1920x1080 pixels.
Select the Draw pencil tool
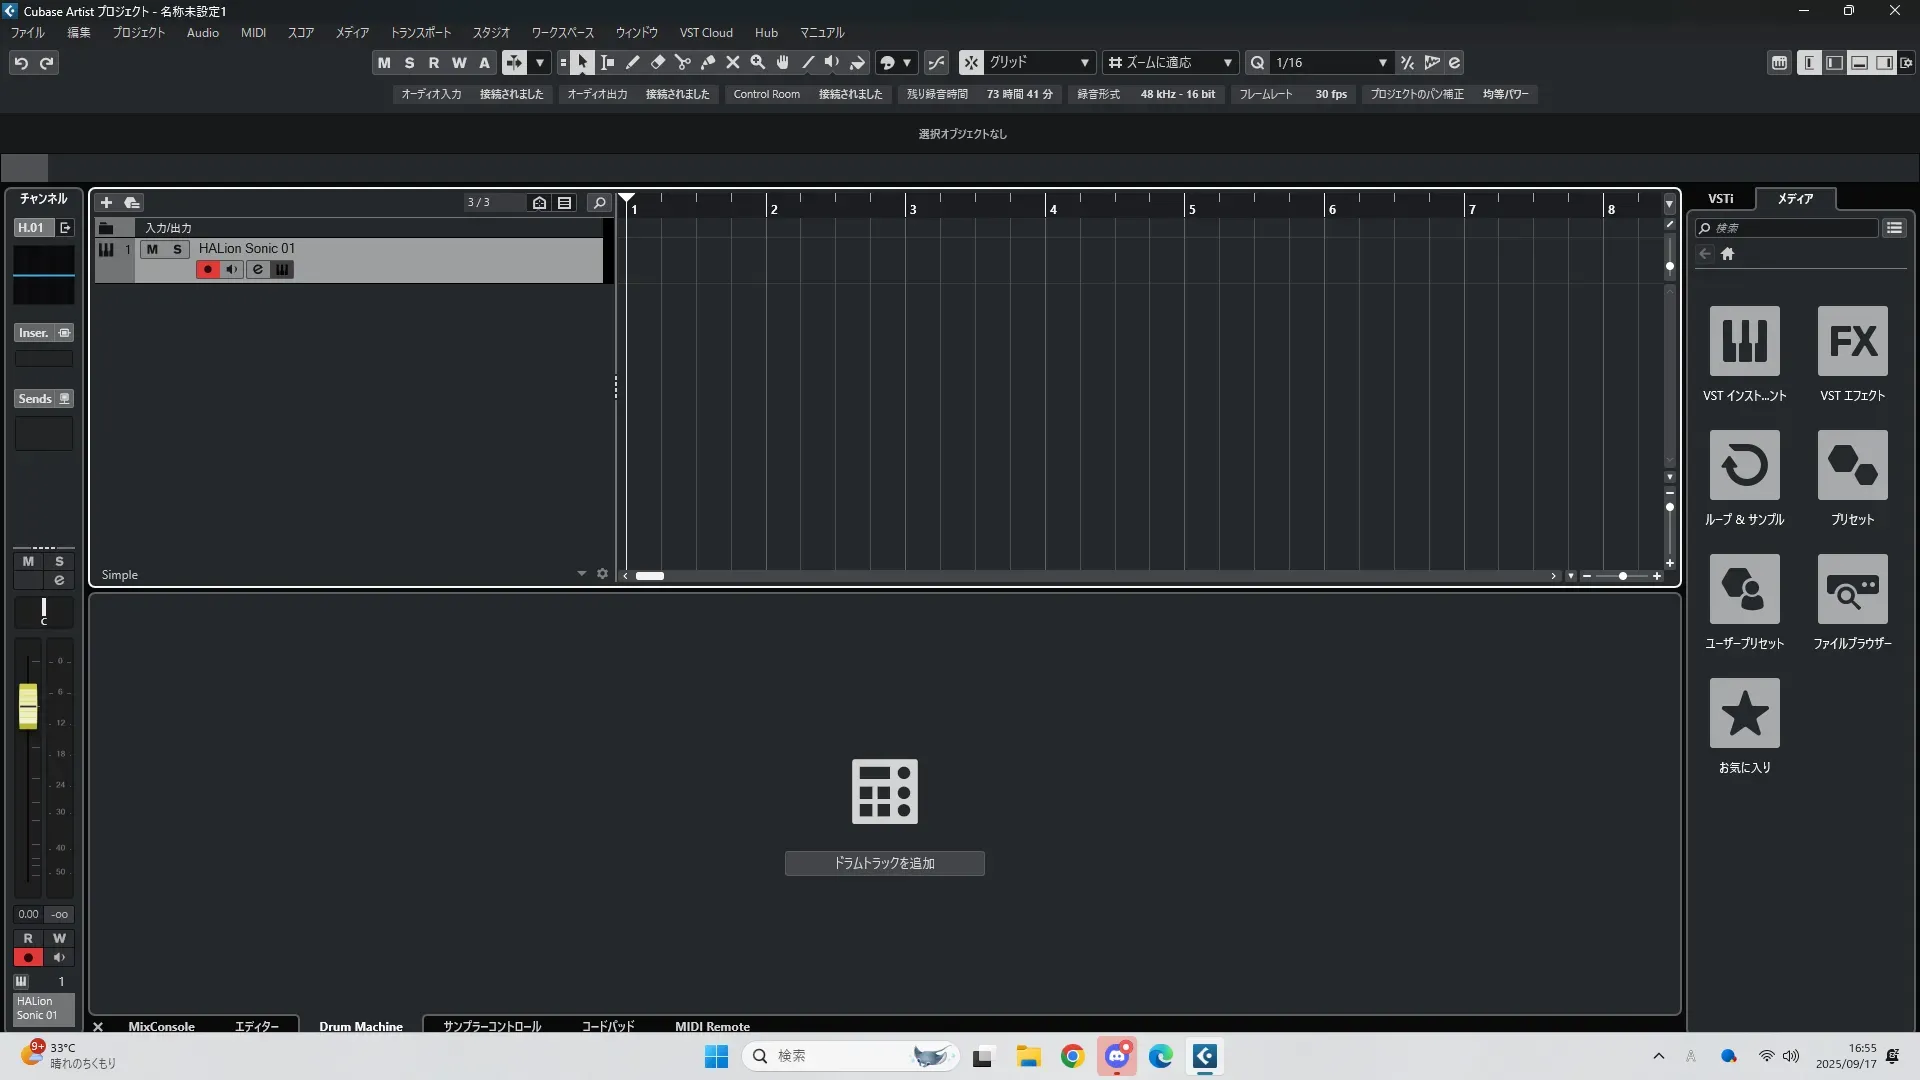click(633, 63)
